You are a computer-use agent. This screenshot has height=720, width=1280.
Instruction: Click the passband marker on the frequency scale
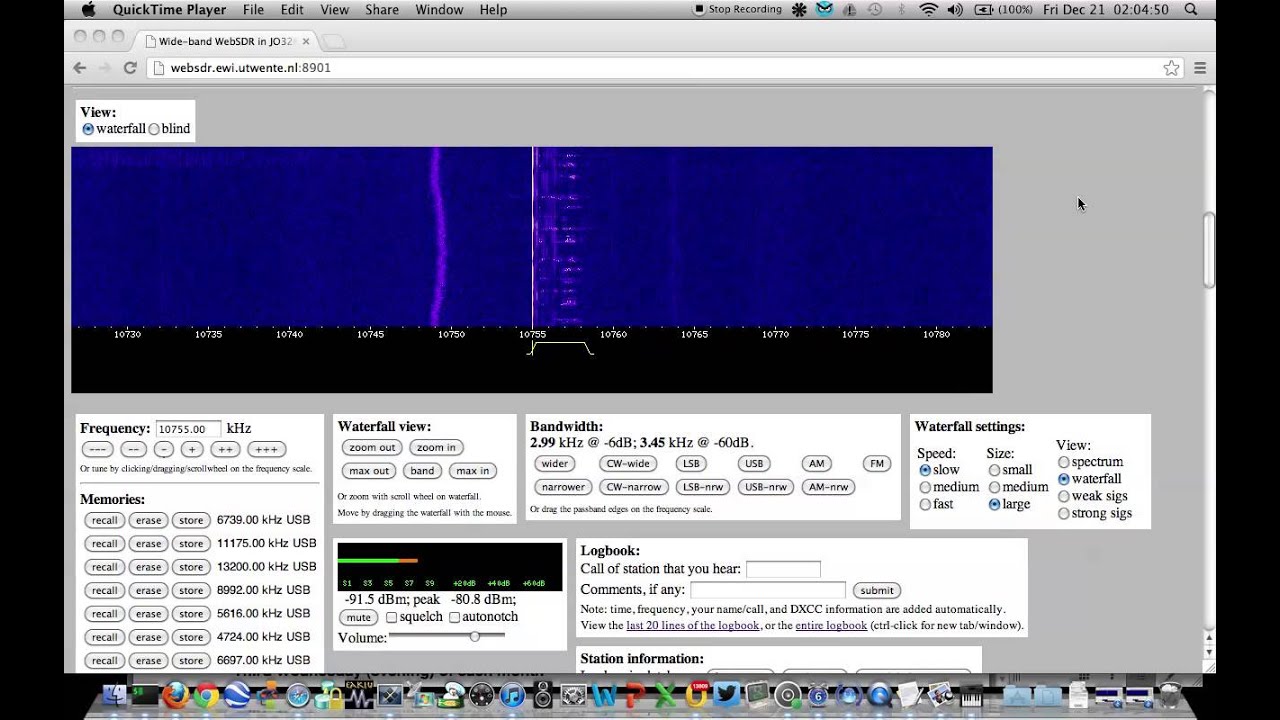pos(560,348)
